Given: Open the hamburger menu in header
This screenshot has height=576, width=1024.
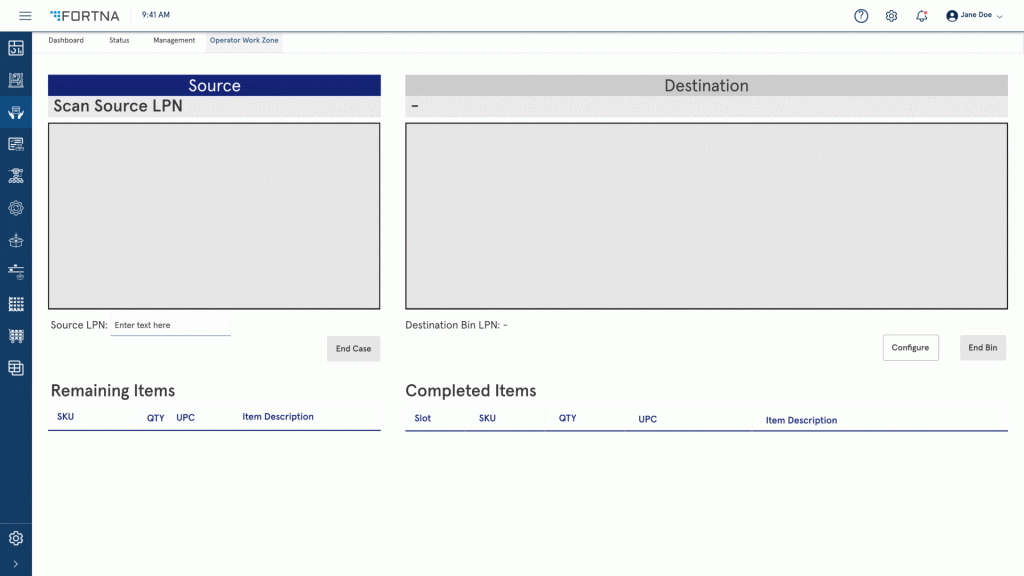Looking at the screenshot, I should point(25,16).
